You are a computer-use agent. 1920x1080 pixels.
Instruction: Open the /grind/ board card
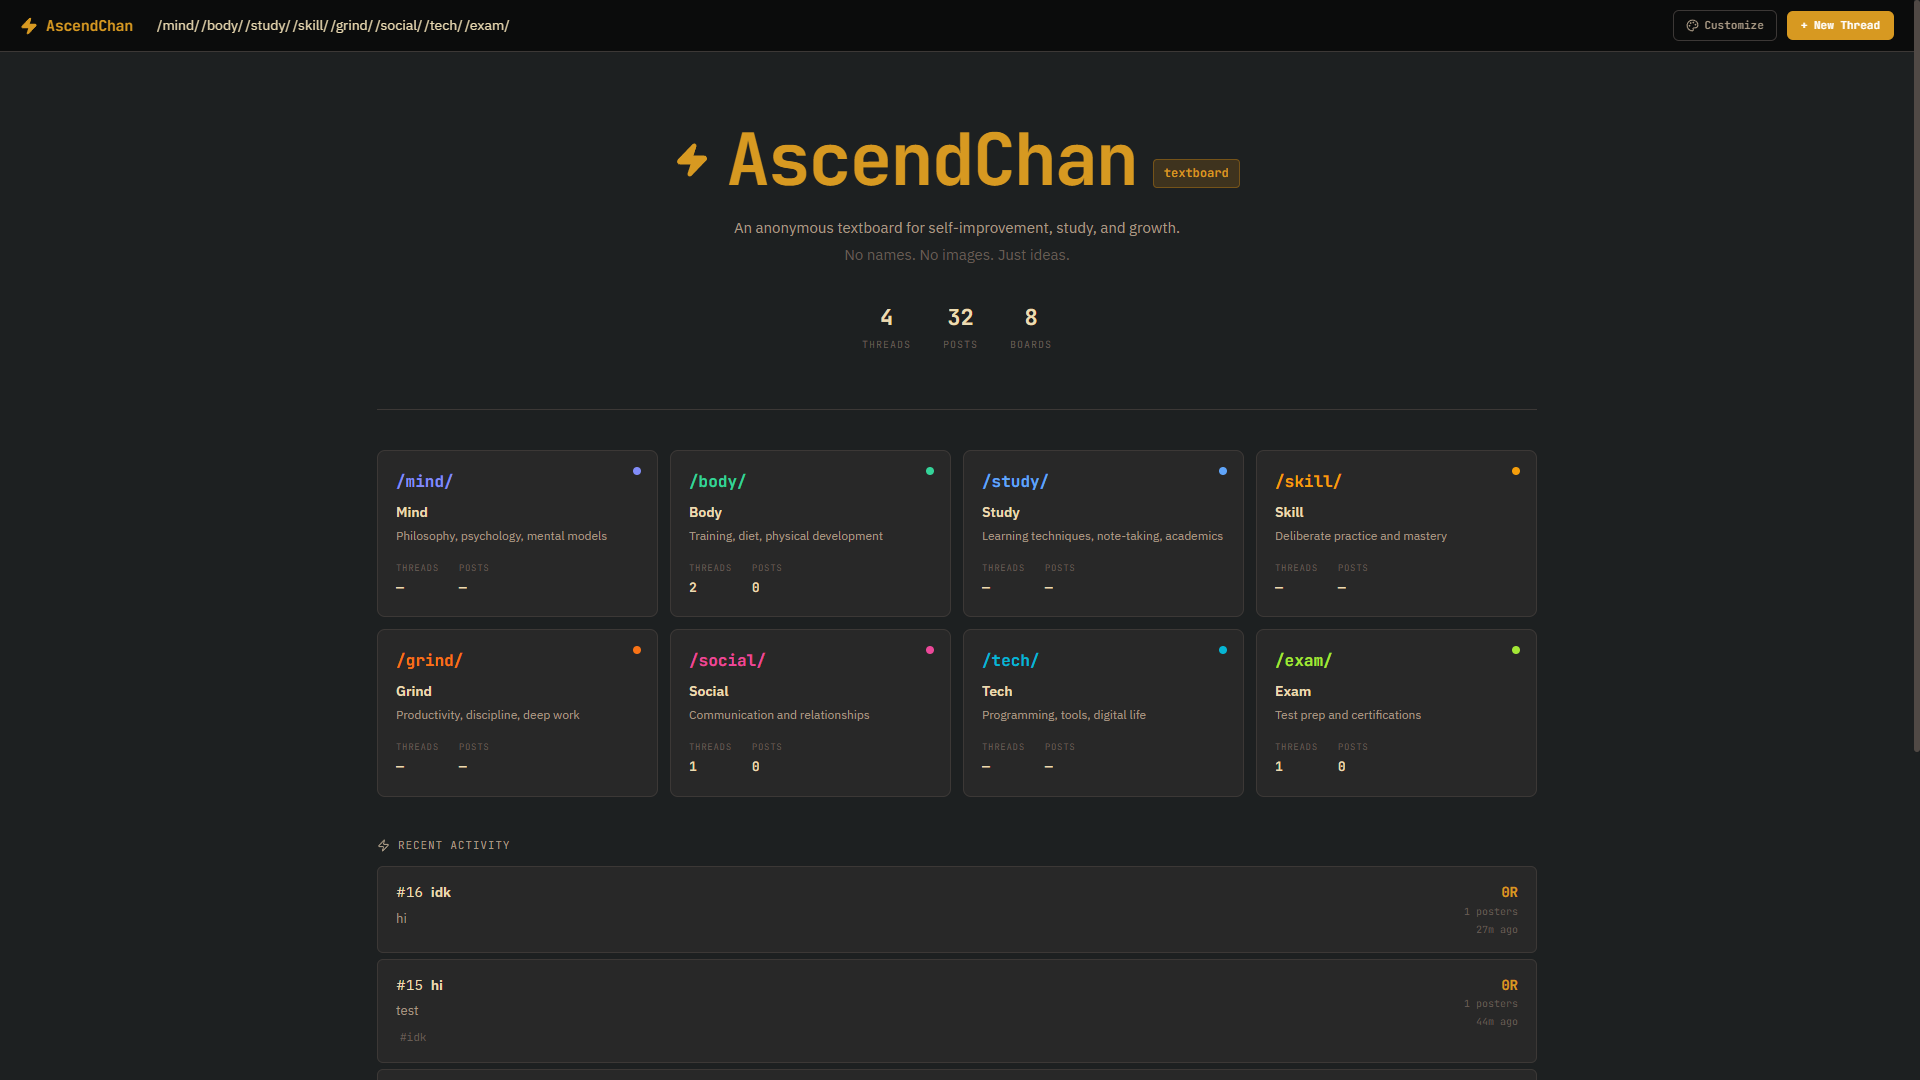[x=516, y=712]
